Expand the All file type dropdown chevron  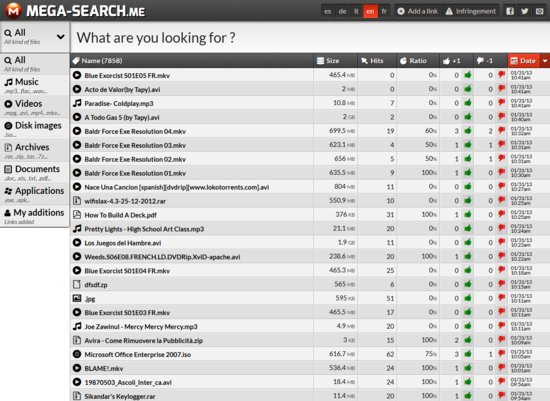(x=61, y=36)
